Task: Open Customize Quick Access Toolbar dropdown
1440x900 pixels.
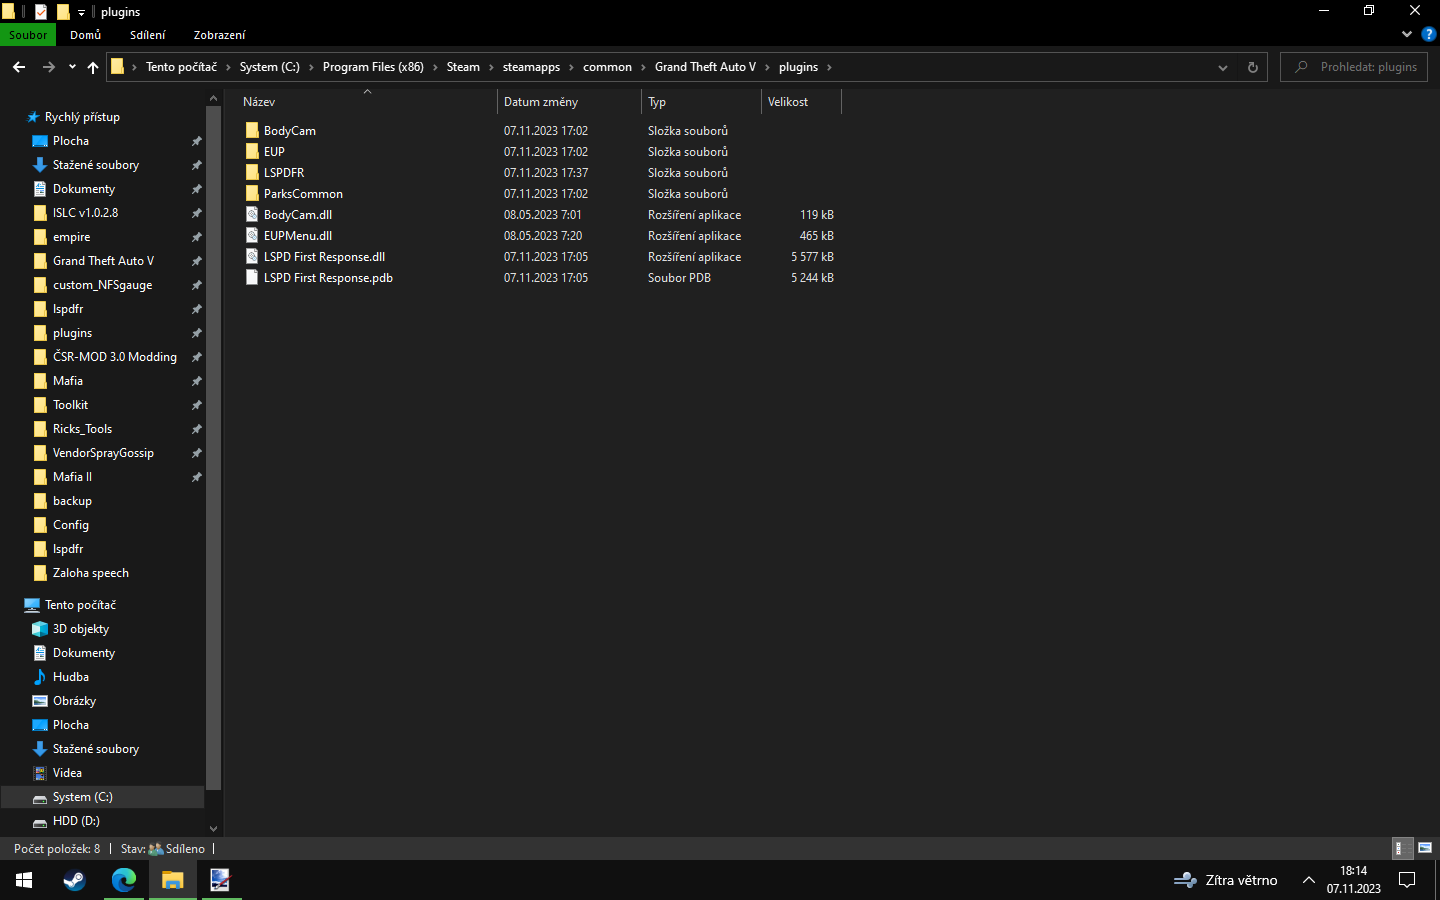Action: (x=82, y=12)
